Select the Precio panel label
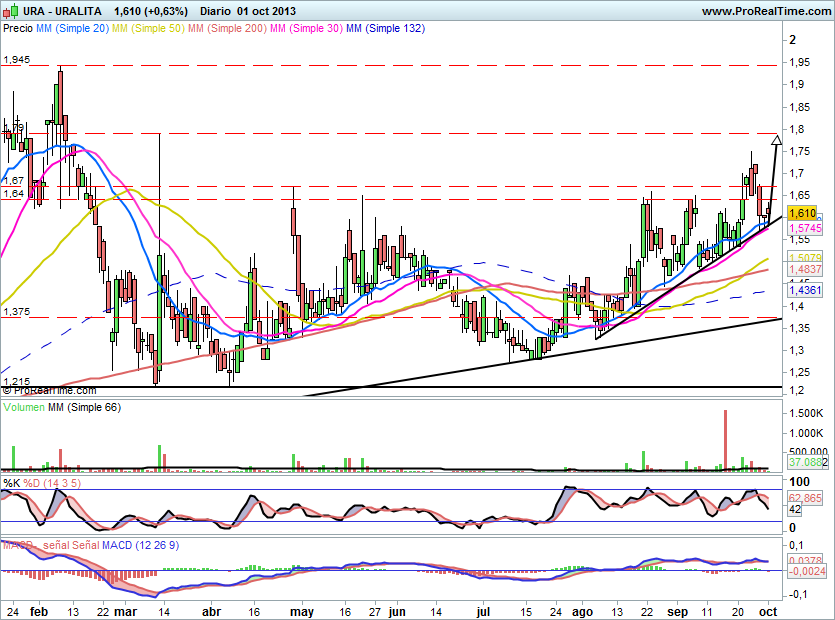This screenshot has height=620, width=835. coord(18,29)
